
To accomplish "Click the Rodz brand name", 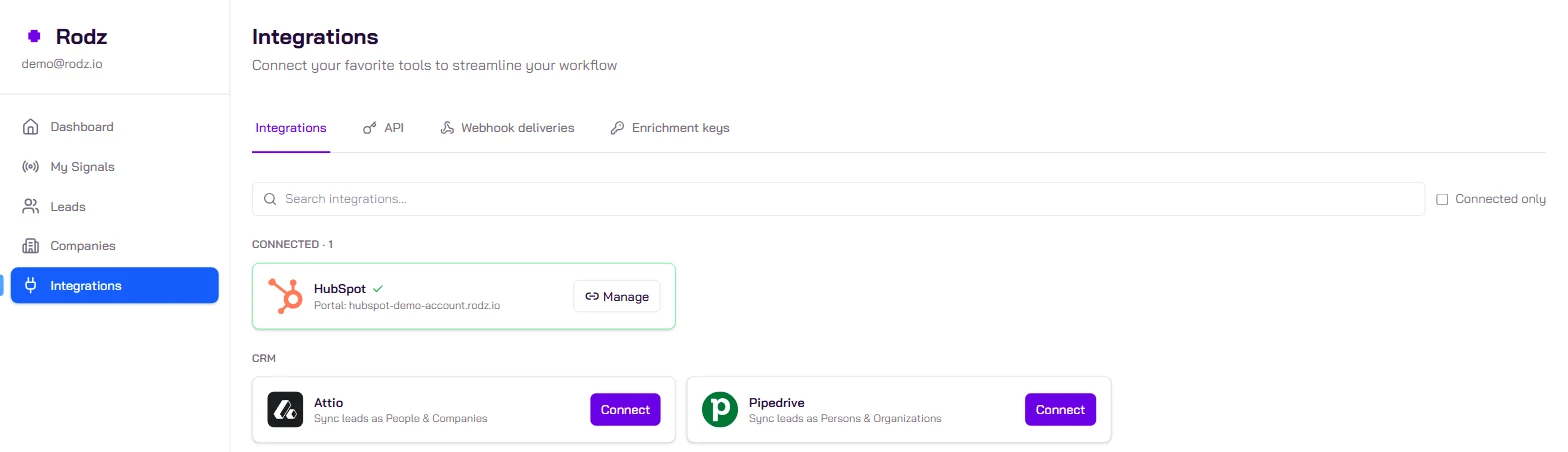I will (81, 37).
